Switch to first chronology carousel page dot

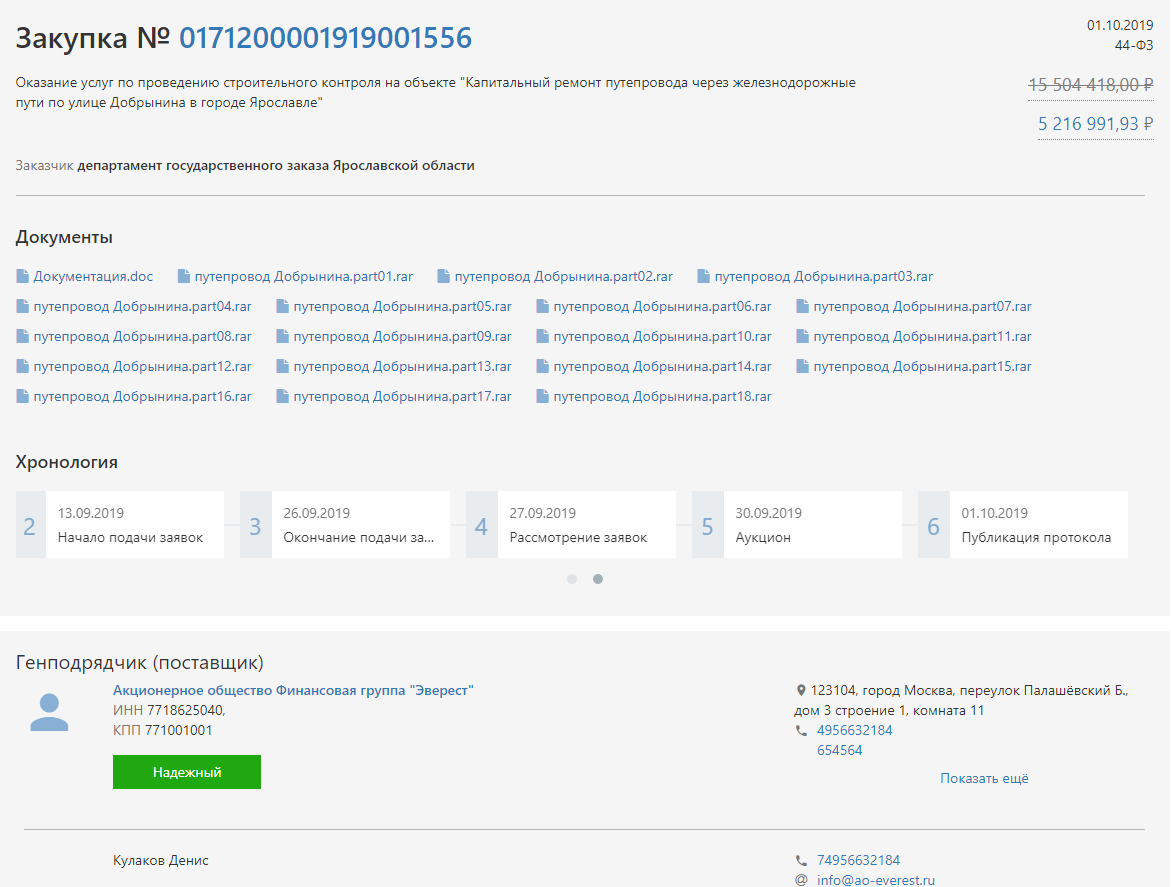(572, 579)
